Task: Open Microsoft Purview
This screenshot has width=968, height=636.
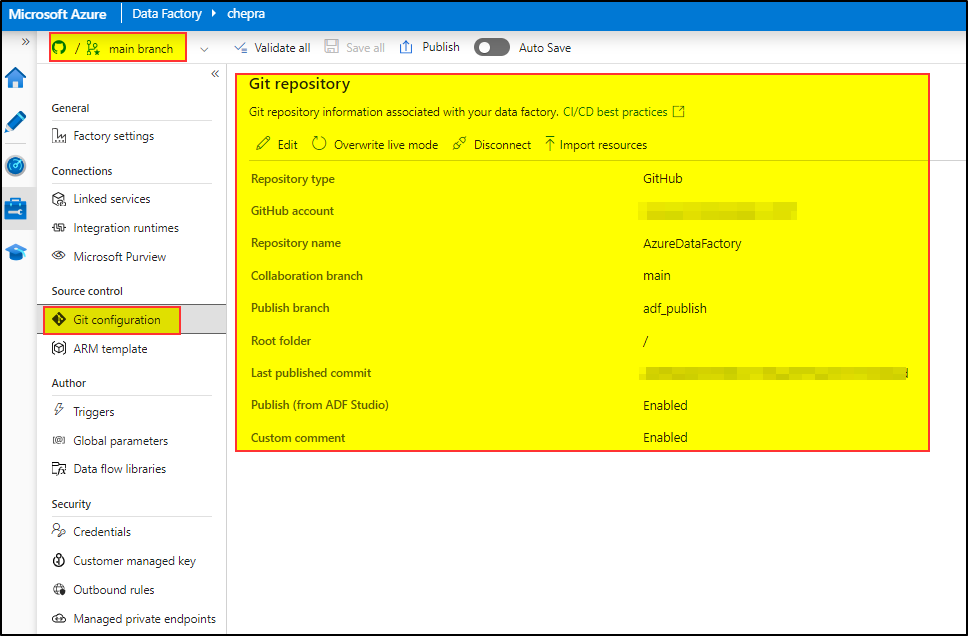Action: coord(120,257)
